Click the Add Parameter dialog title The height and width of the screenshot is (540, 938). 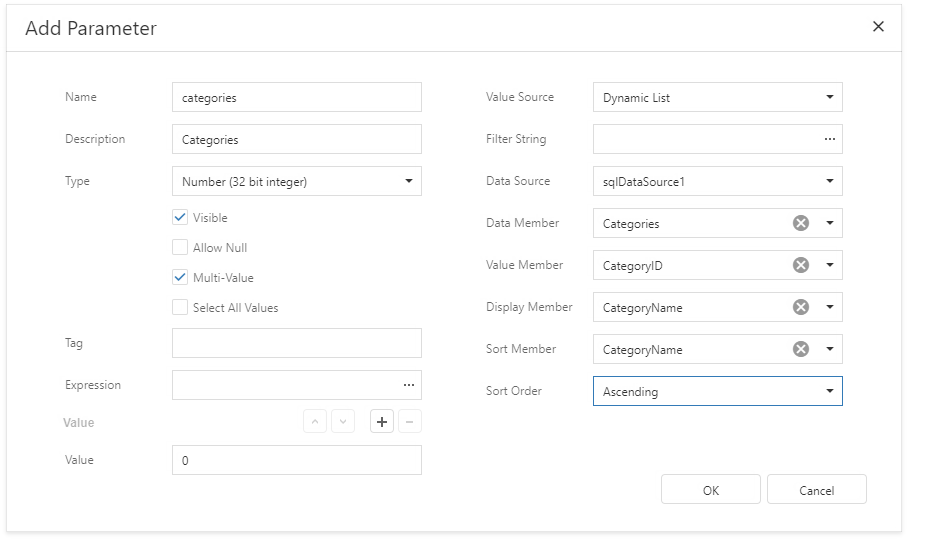(91, 28)
